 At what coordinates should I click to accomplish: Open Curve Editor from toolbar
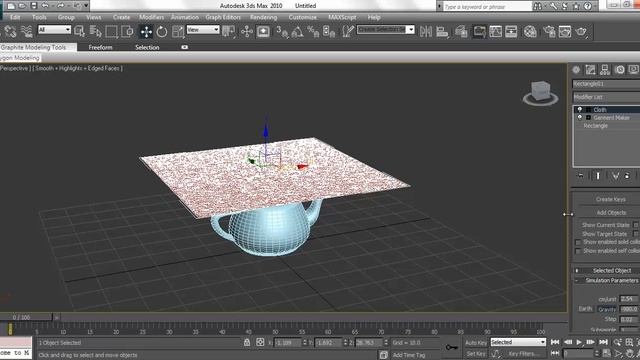[495, 31]
